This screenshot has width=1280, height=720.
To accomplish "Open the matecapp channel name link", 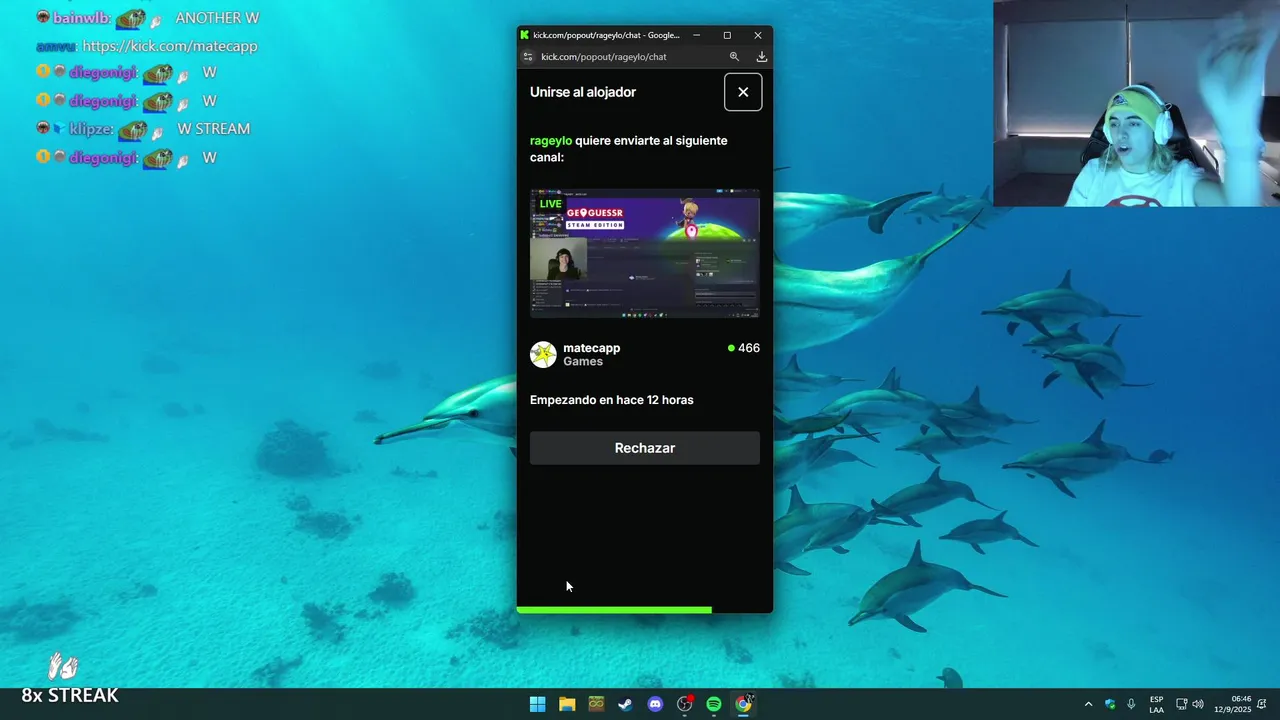I will click(x=591, y=348).
